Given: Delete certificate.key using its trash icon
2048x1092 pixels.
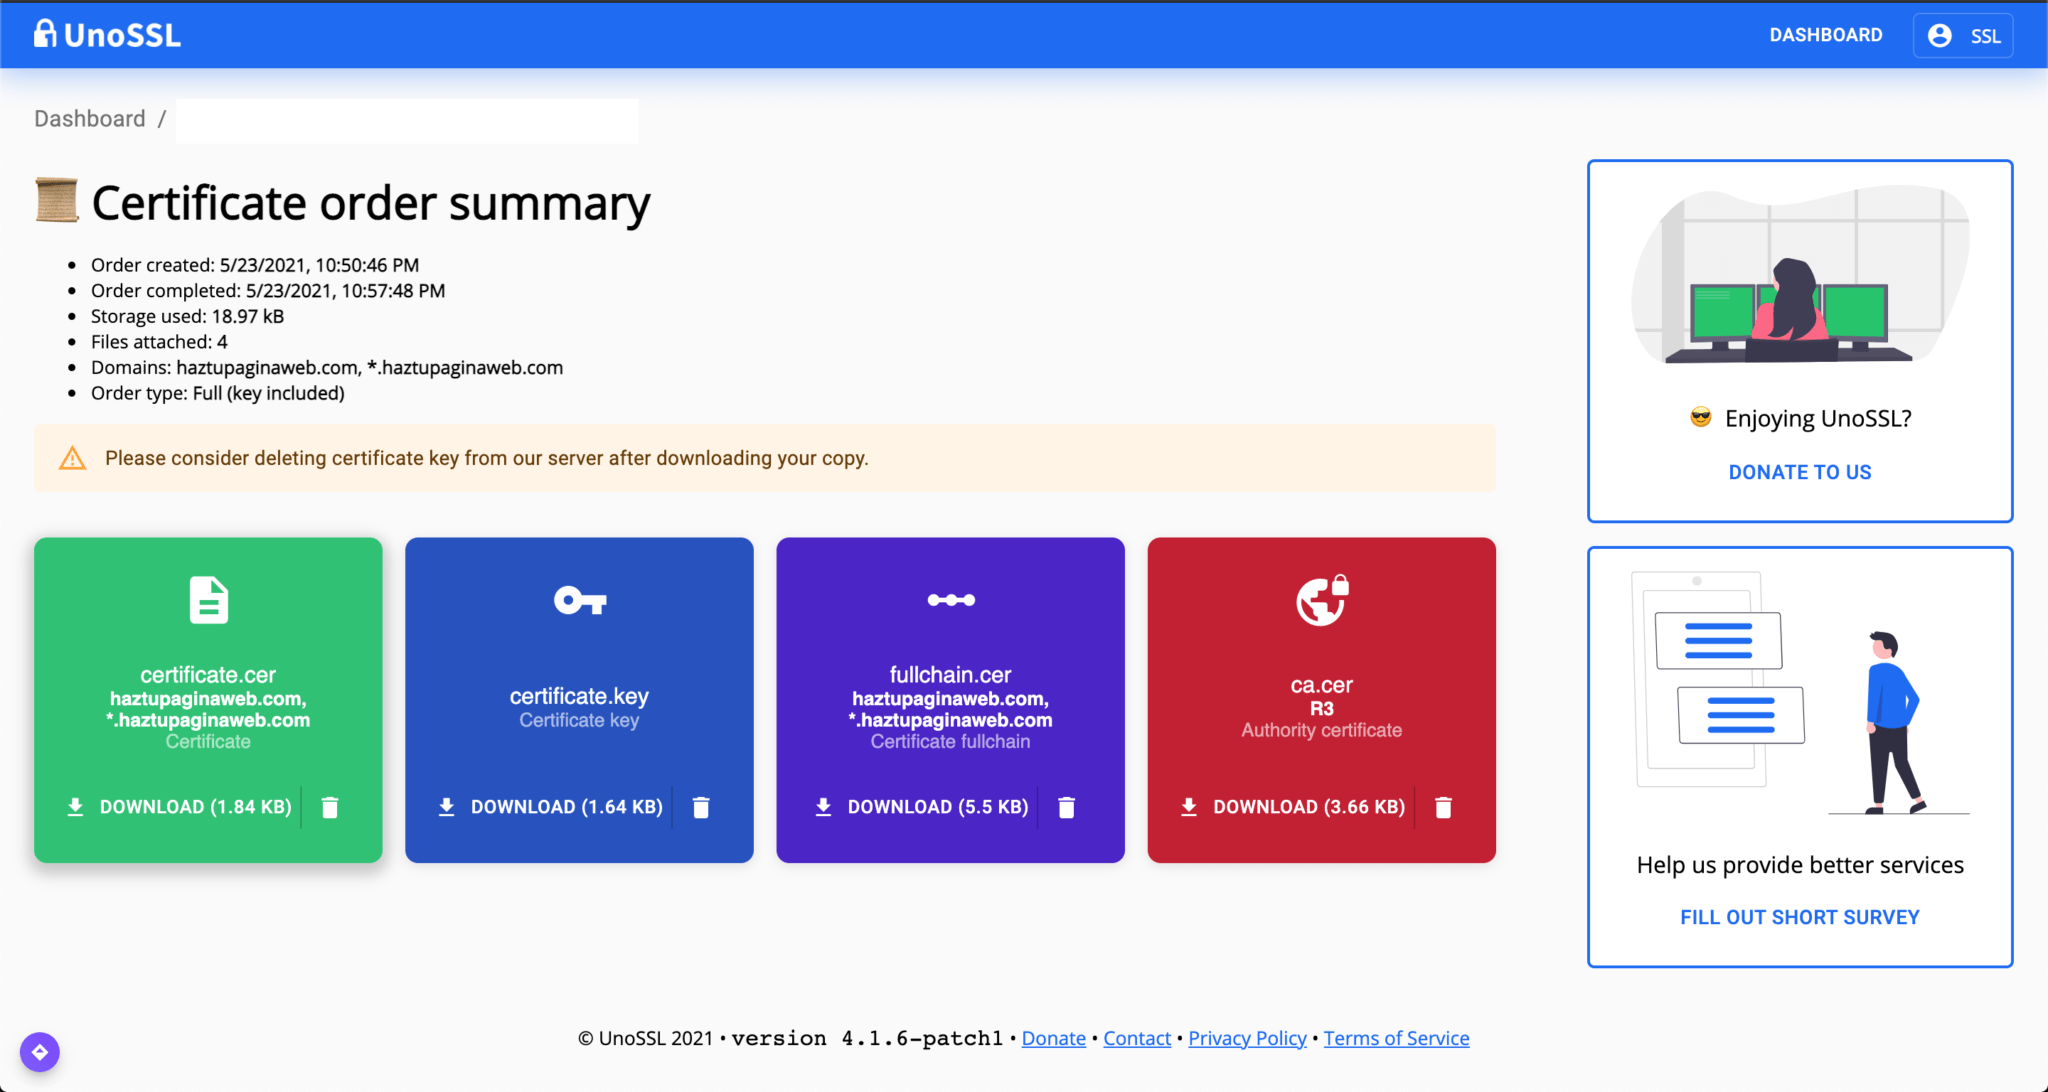Looking at the screenshot, I should (700, 807).
